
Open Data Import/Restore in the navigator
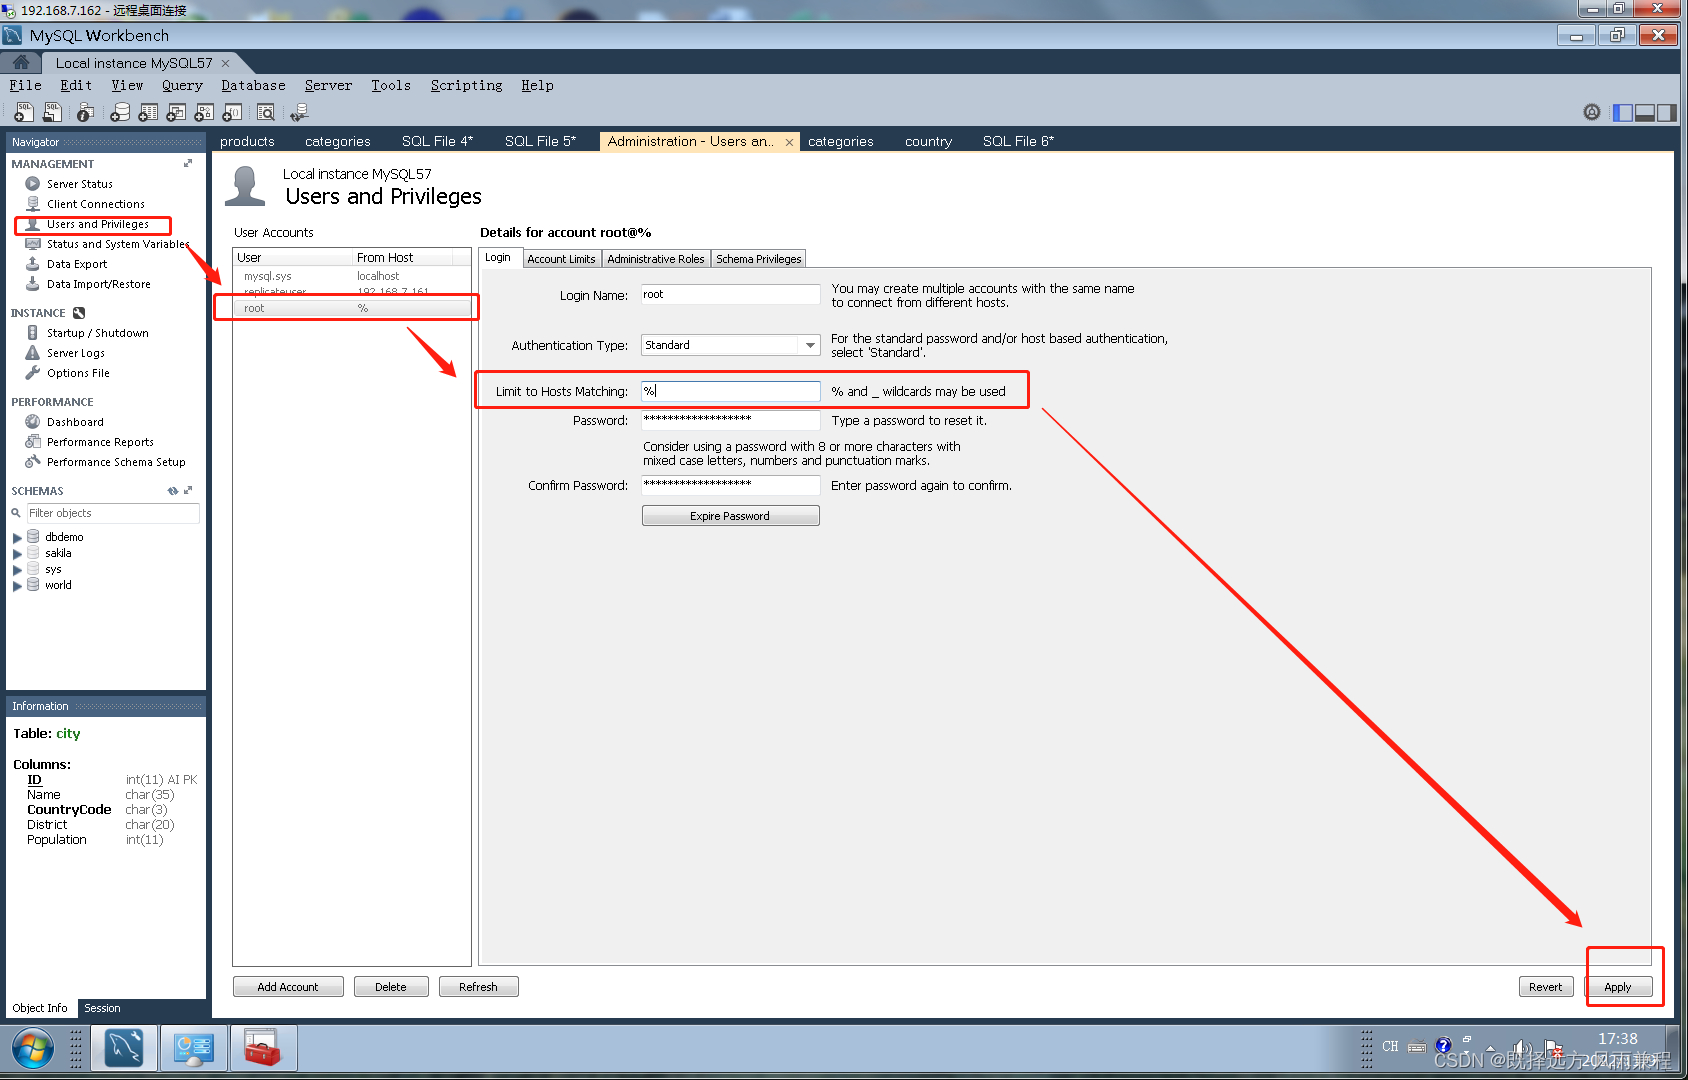click(99, 284)
